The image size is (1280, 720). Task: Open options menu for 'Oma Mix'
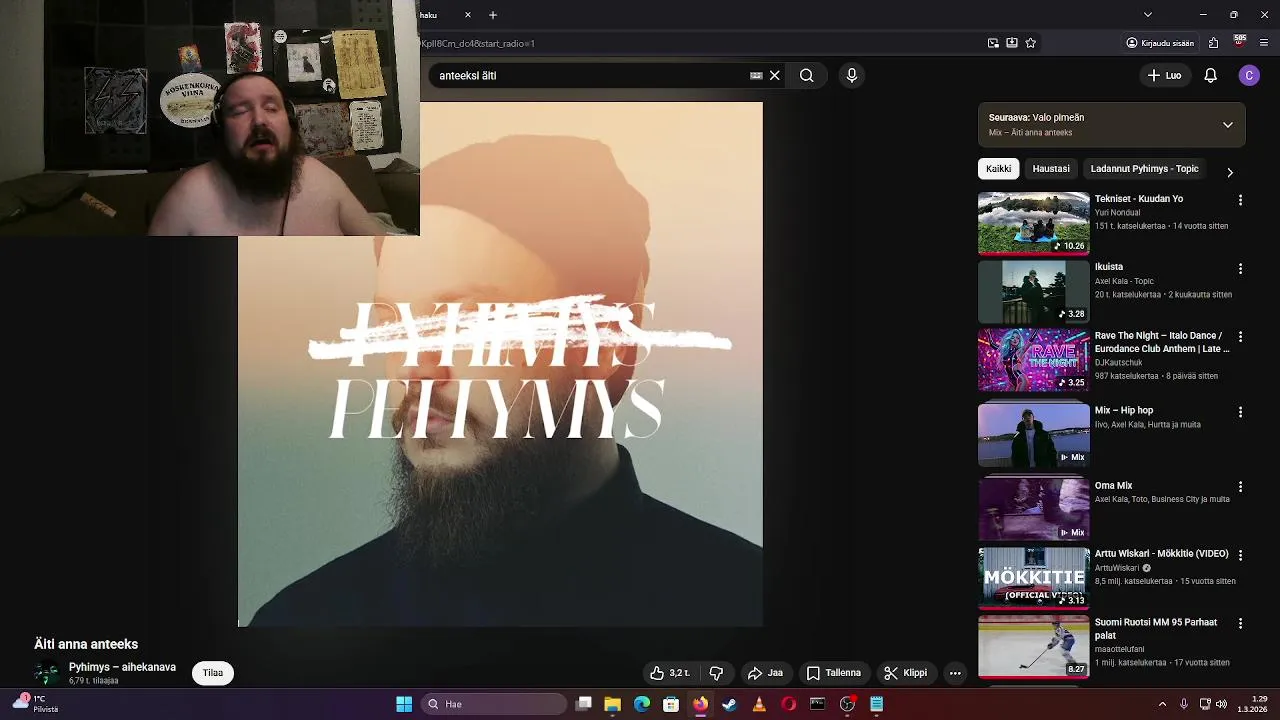(1240, 487)
